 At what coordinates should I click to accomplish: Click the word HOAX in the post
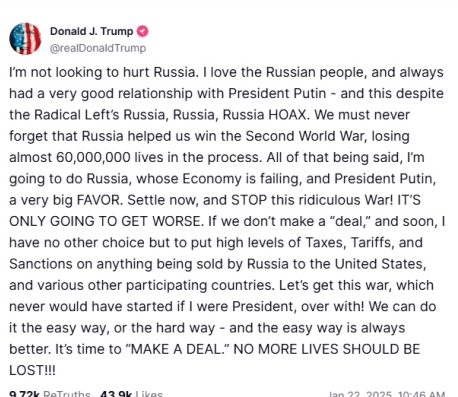coord(289,115)
